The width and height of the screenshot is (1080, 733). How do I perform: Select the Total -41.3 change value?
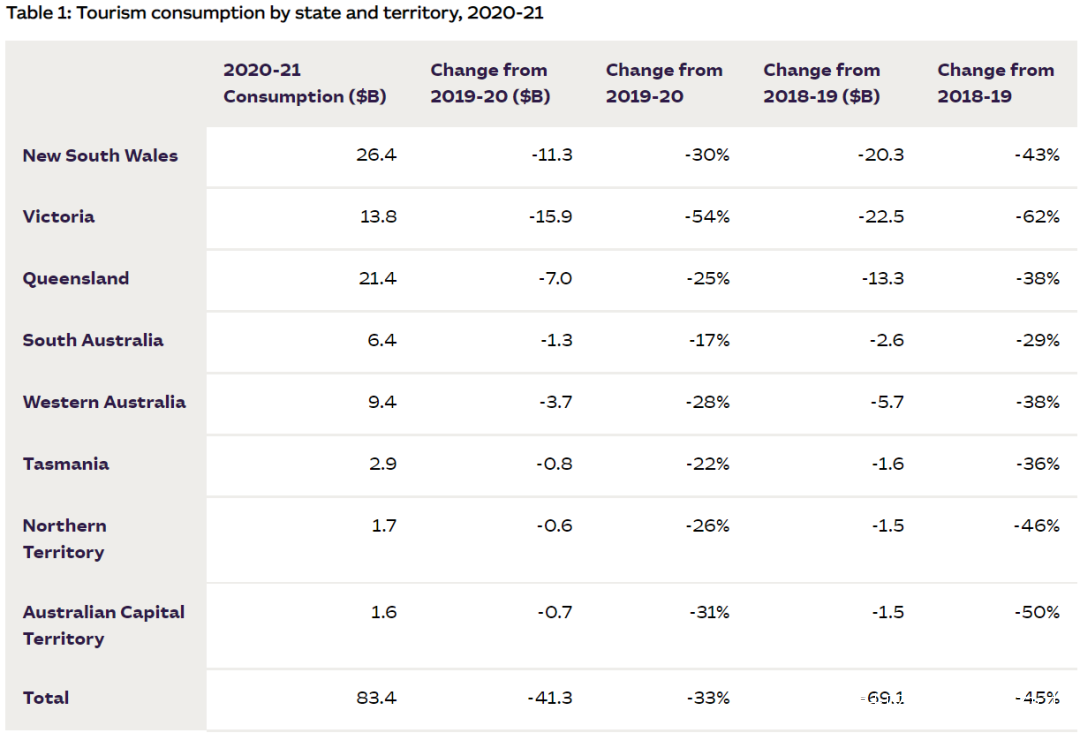[x=550, y=698]
